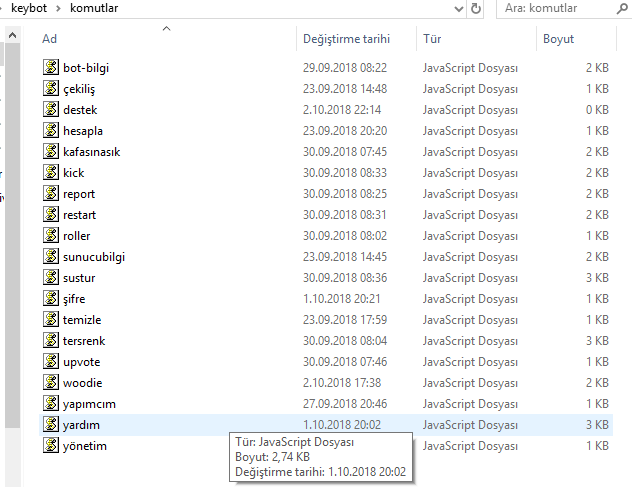The height and width of the screenshot is (487, 632).
Task: Click date 2.10.2018 17:38 of woodie
Action: (x=342, y=383)
